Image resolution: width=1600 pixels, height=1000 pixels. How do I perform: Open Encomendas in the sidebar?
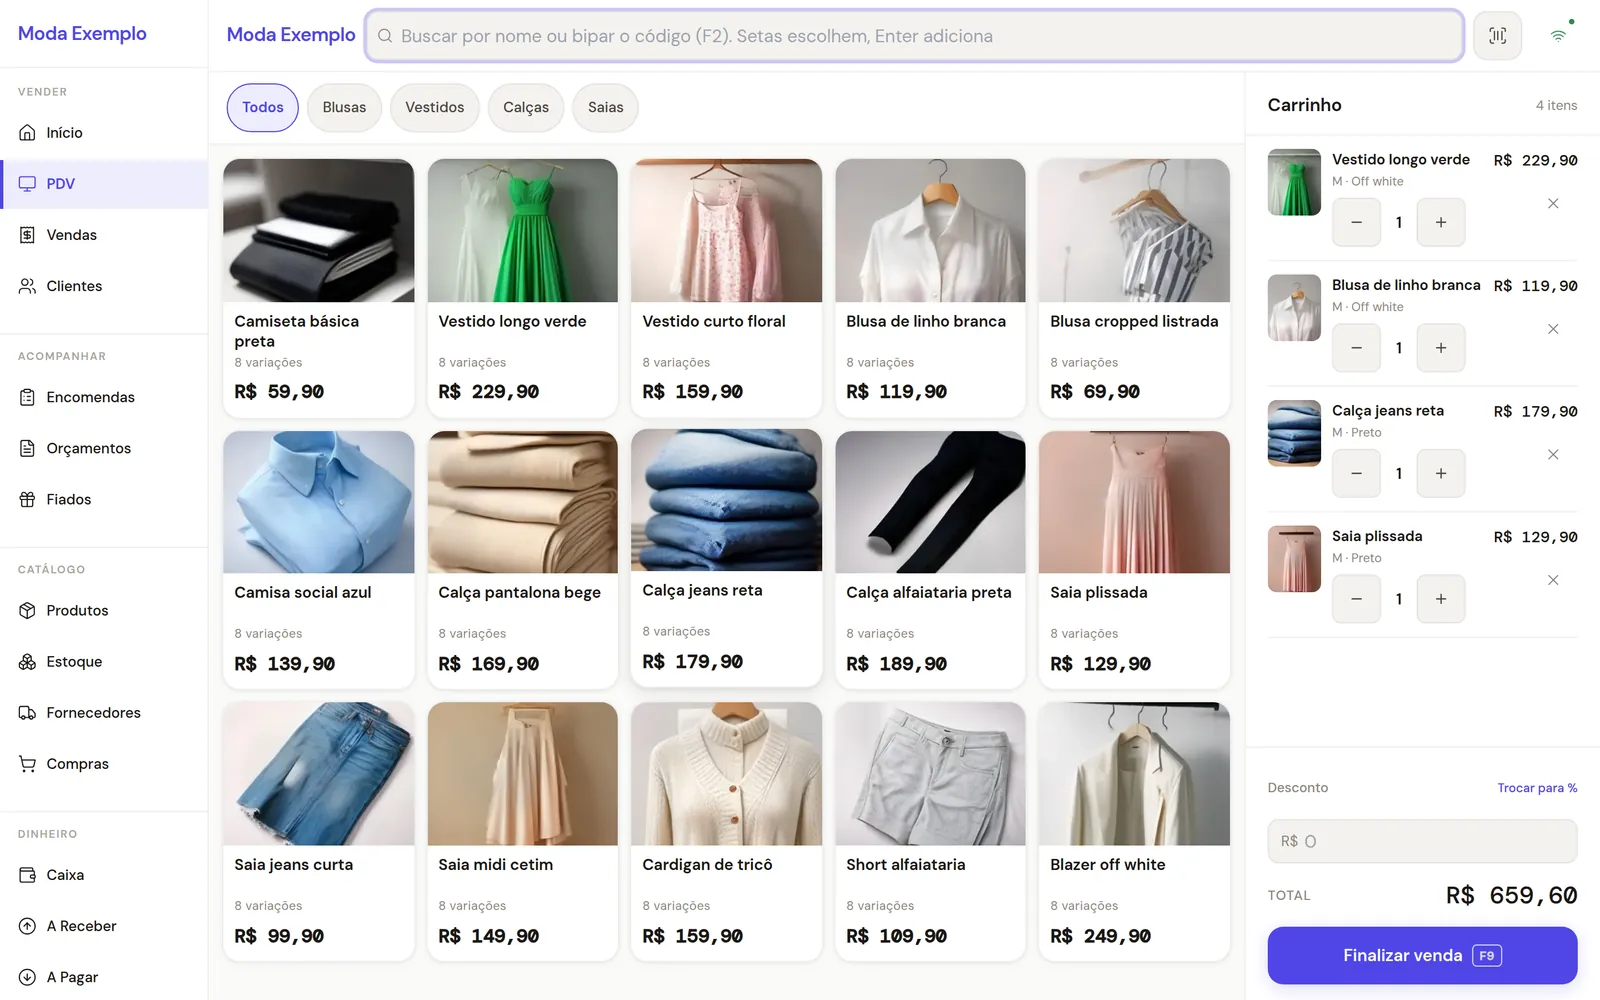click(x=104, y=397)
